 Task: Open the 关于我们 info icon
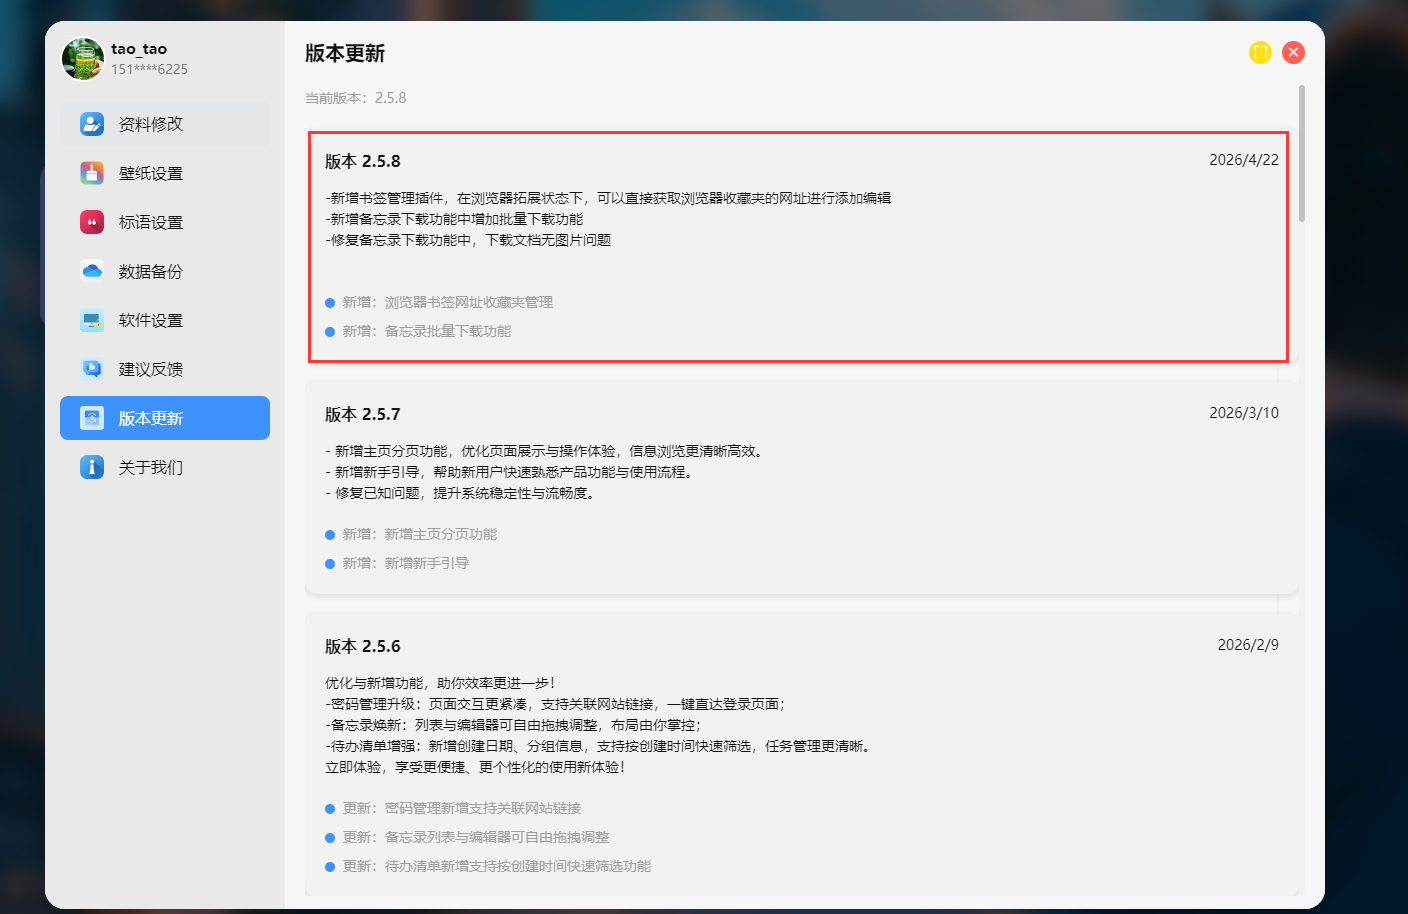92,467
